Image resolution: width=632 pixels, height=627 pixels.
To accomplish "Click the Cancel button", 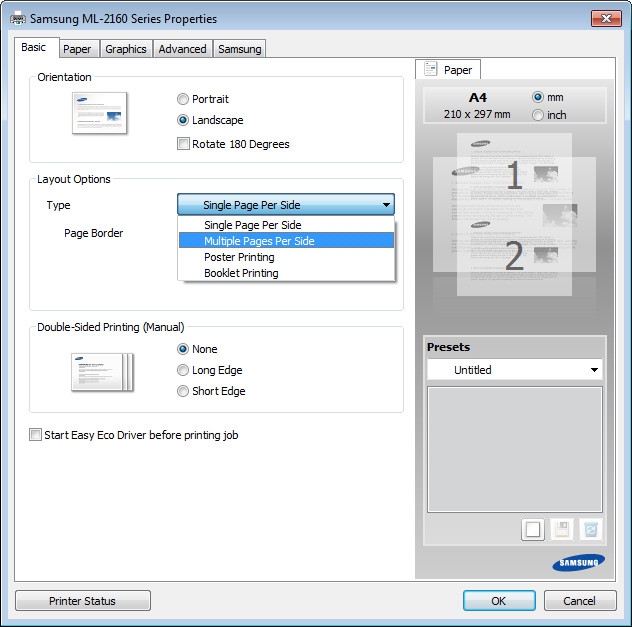I will tap(580, 601).
